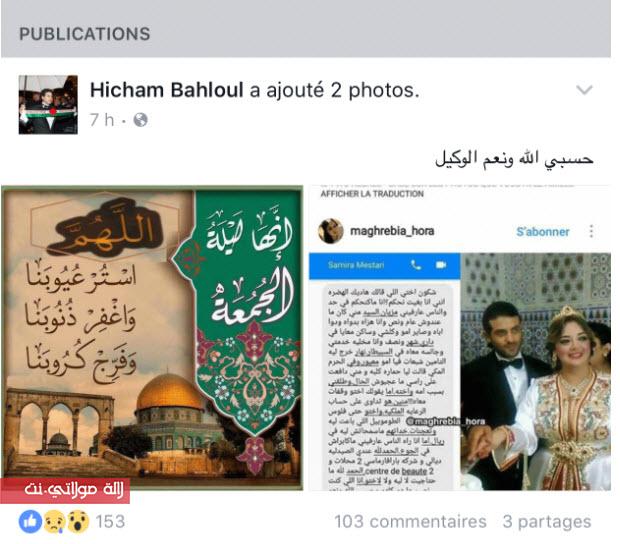Screen dimensions: 620x544
Task: Click the blue thumbs-up like reaction icon
Action: [x=30, y=521]
